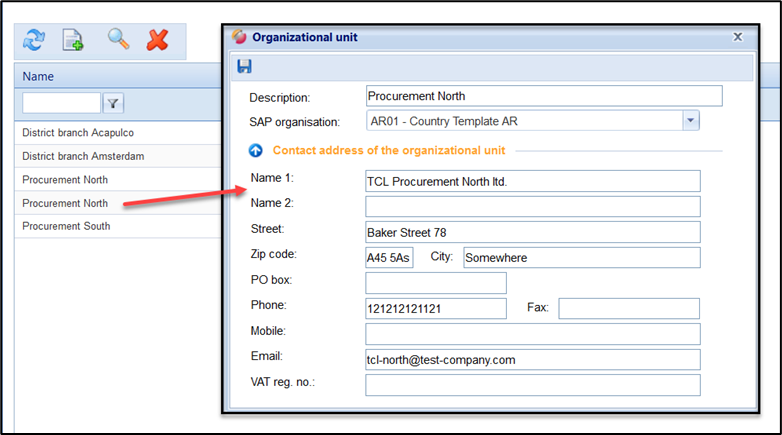Click the empty Fax input field
782x435 pixels.
pos(628,308)
